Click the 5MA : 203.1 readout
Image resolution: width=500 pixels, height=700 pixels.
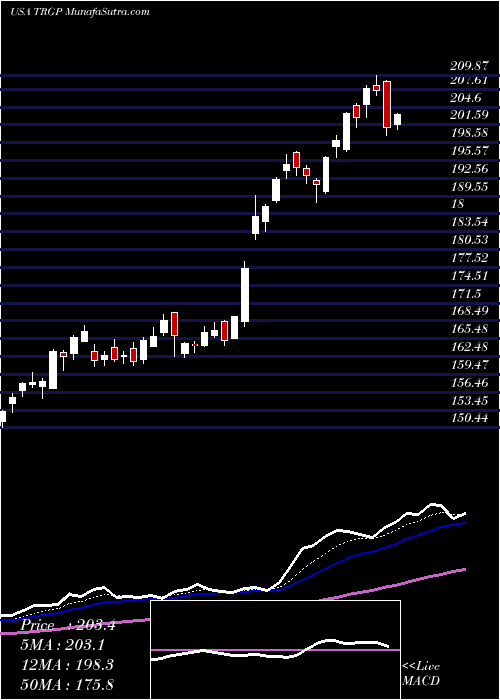(x=63, y=645)
